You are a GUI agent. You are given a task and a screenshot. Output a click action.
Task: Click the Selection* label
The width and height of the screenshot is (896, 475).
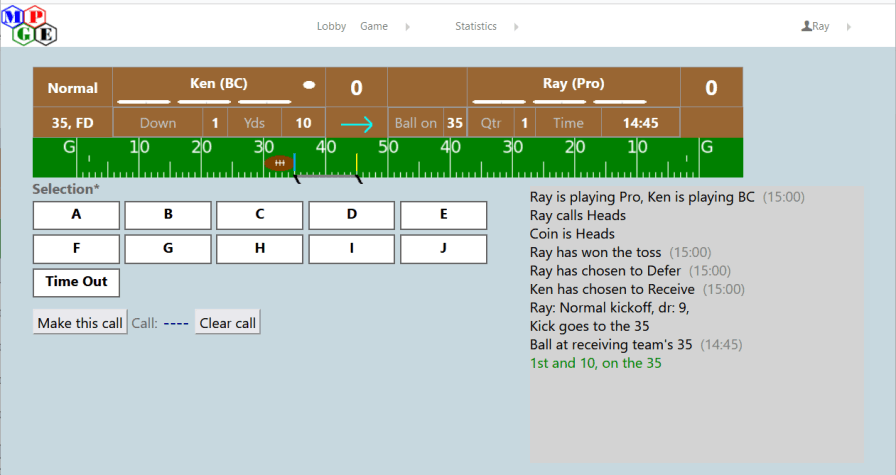66,189
